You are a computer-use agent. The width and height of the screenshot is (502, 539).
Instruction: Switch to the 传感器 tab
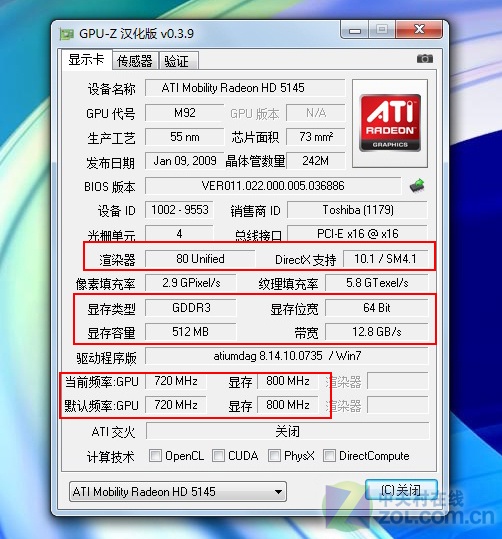(135, 61)
